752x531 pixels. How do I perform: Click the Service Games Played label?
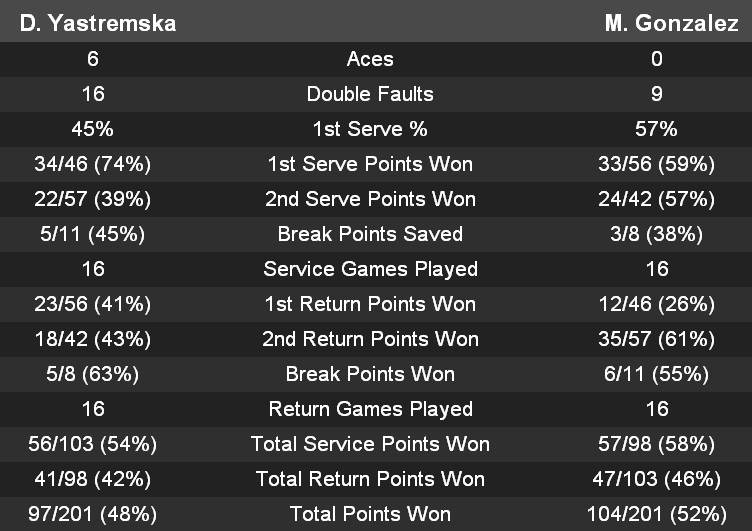(370, 269)
